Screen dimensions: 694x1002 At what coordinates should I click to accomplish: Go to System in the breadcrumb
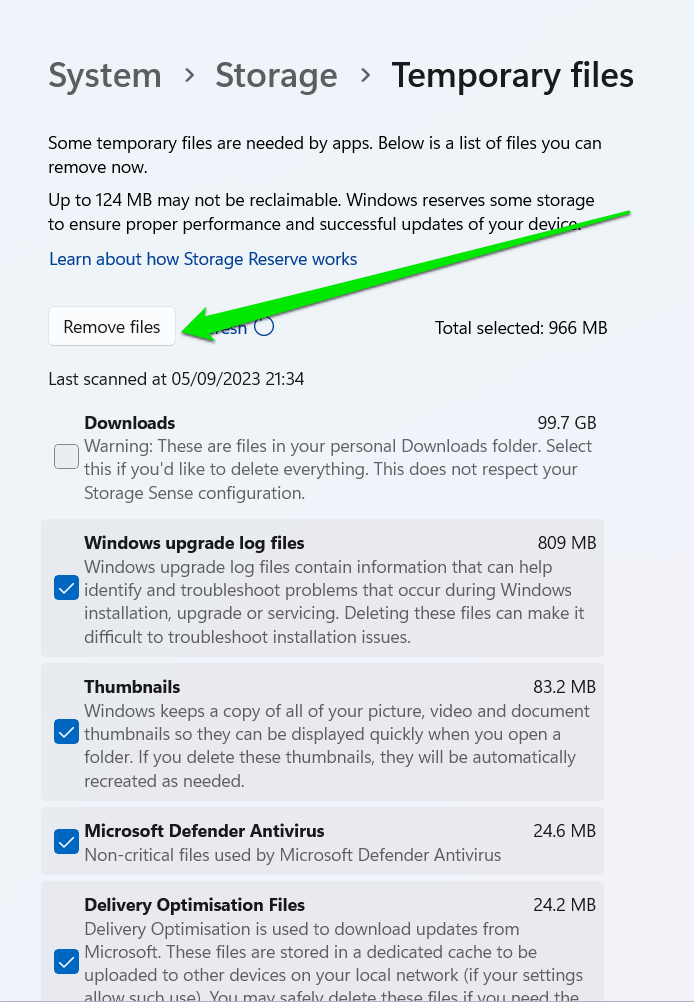tap(105, 75)
